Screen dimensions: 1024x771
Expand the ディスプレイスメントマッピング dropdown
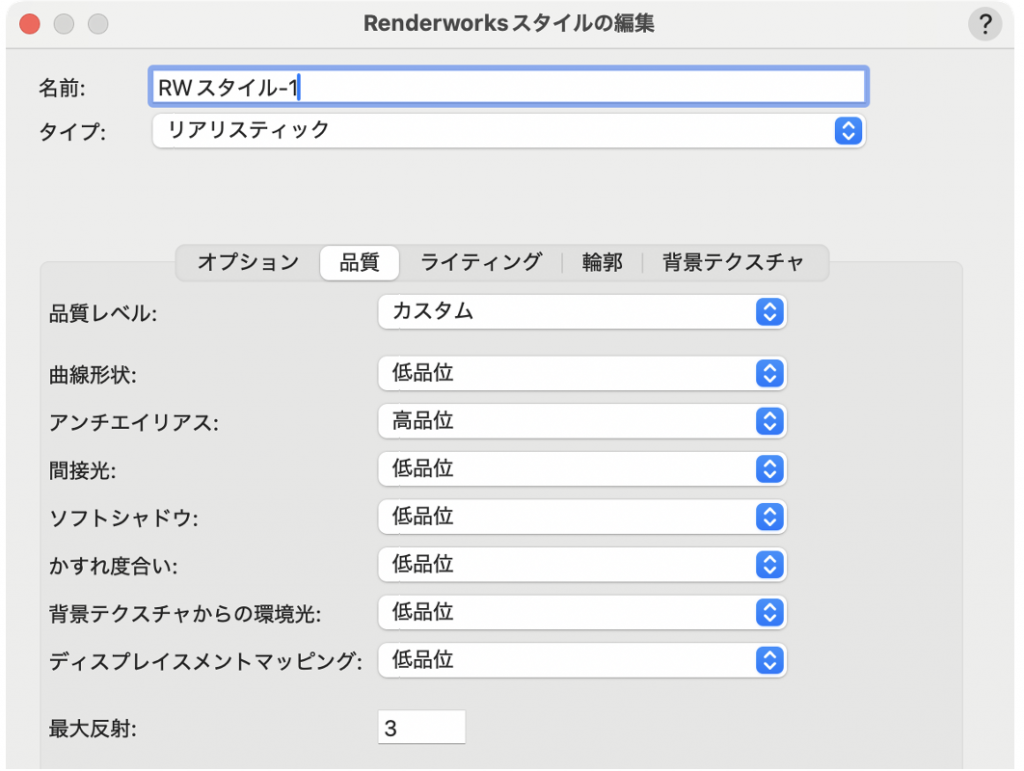pyautogui.click(x=582, y=660)
